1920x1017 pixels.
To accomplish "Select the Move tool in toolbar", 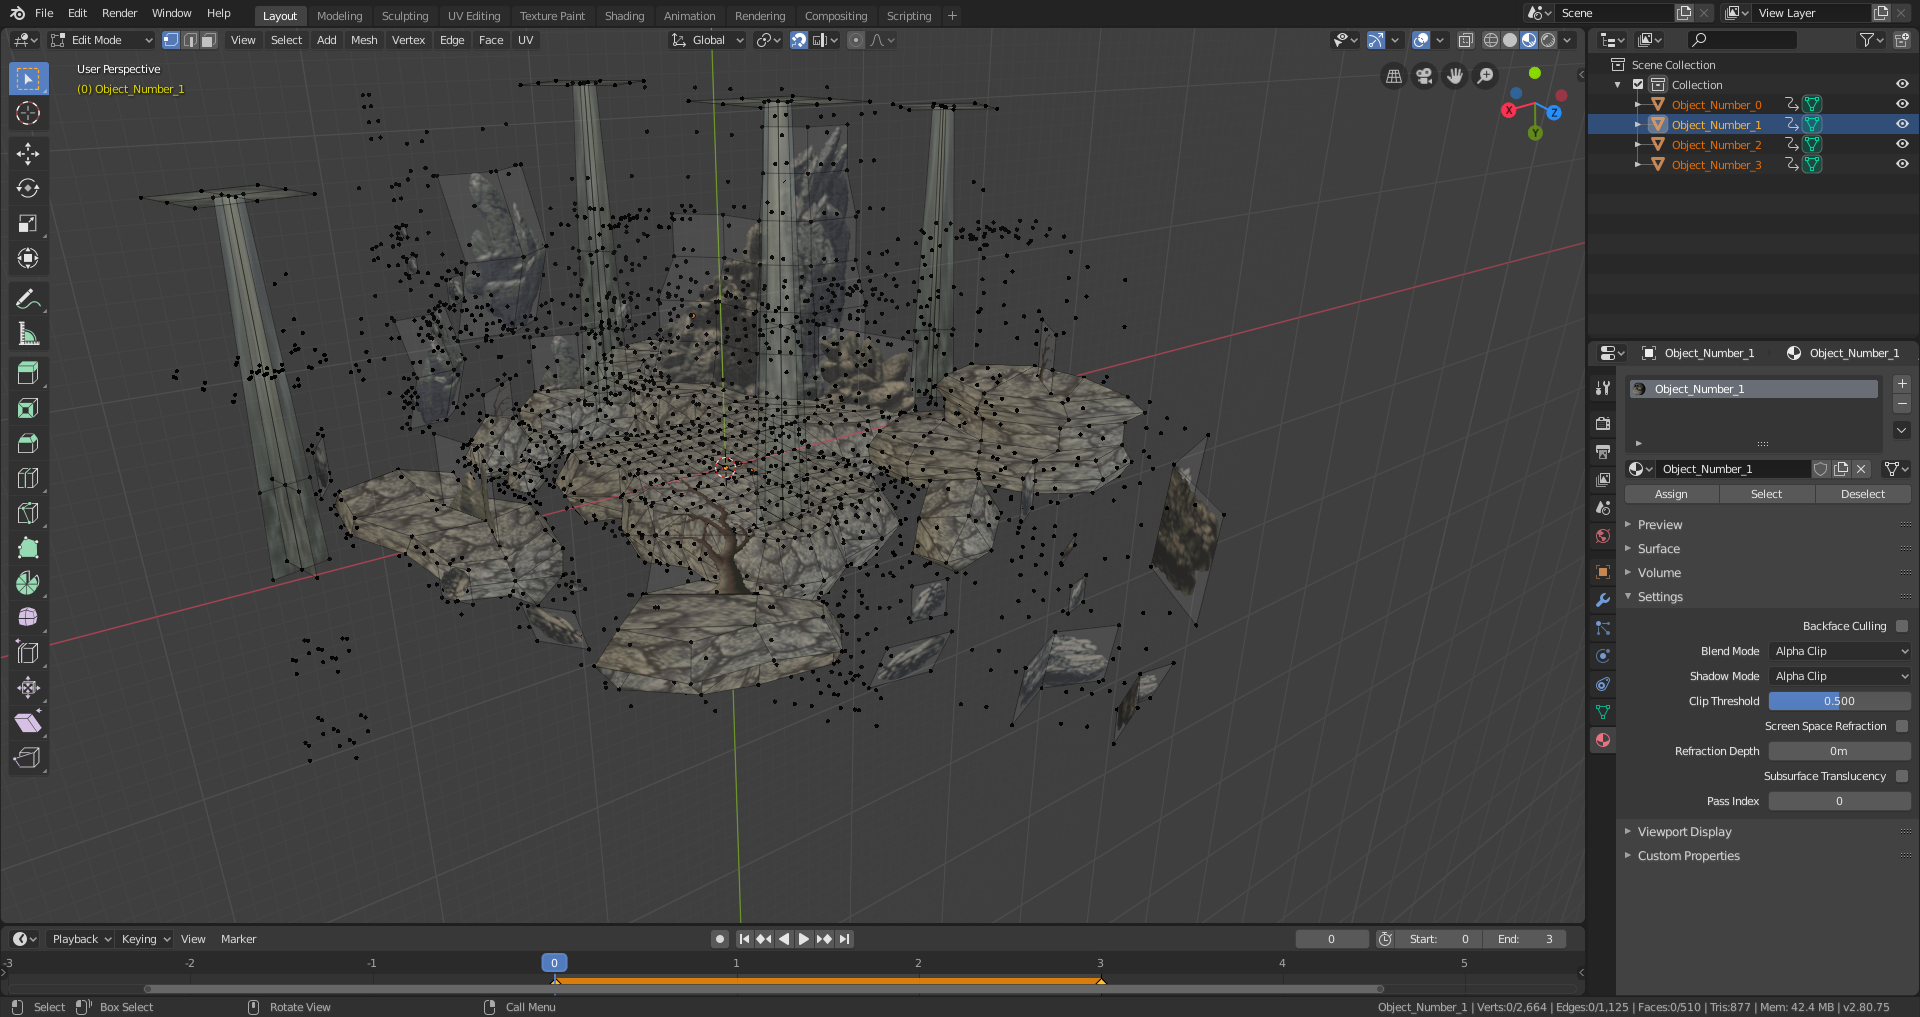I will [28, 153].
